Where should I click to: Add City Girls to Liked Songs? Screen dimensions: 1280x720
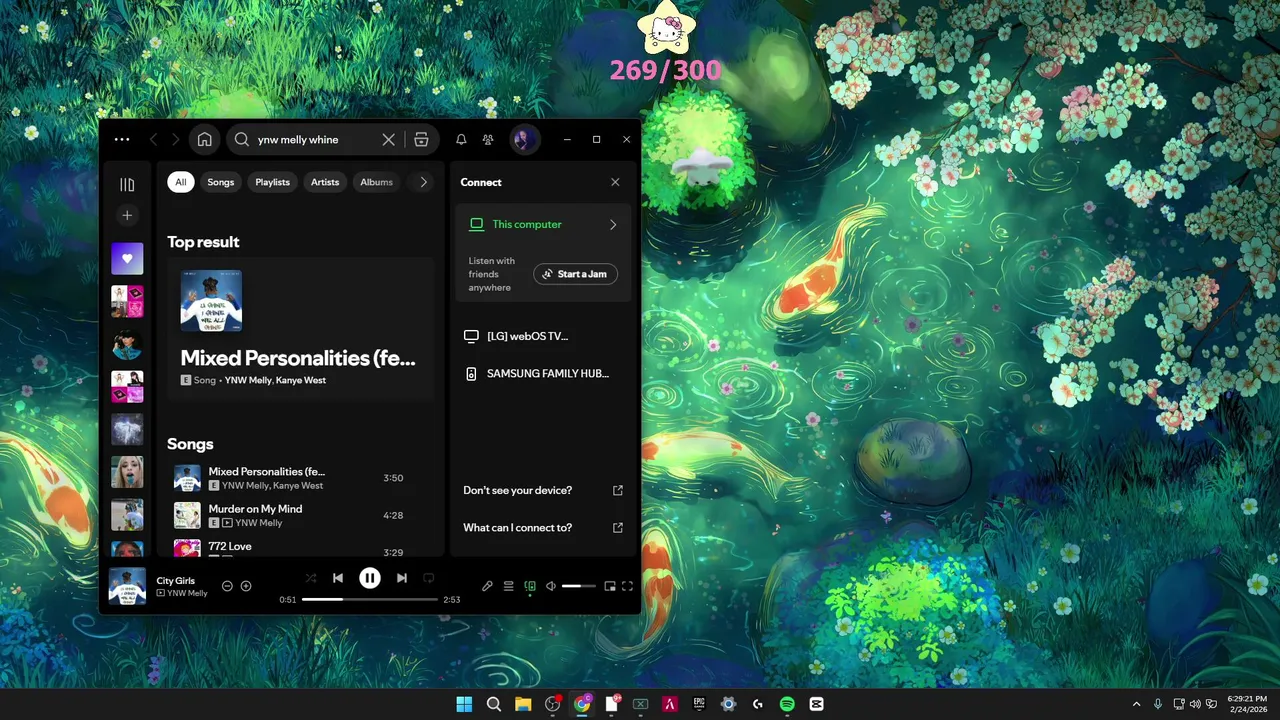246,586
